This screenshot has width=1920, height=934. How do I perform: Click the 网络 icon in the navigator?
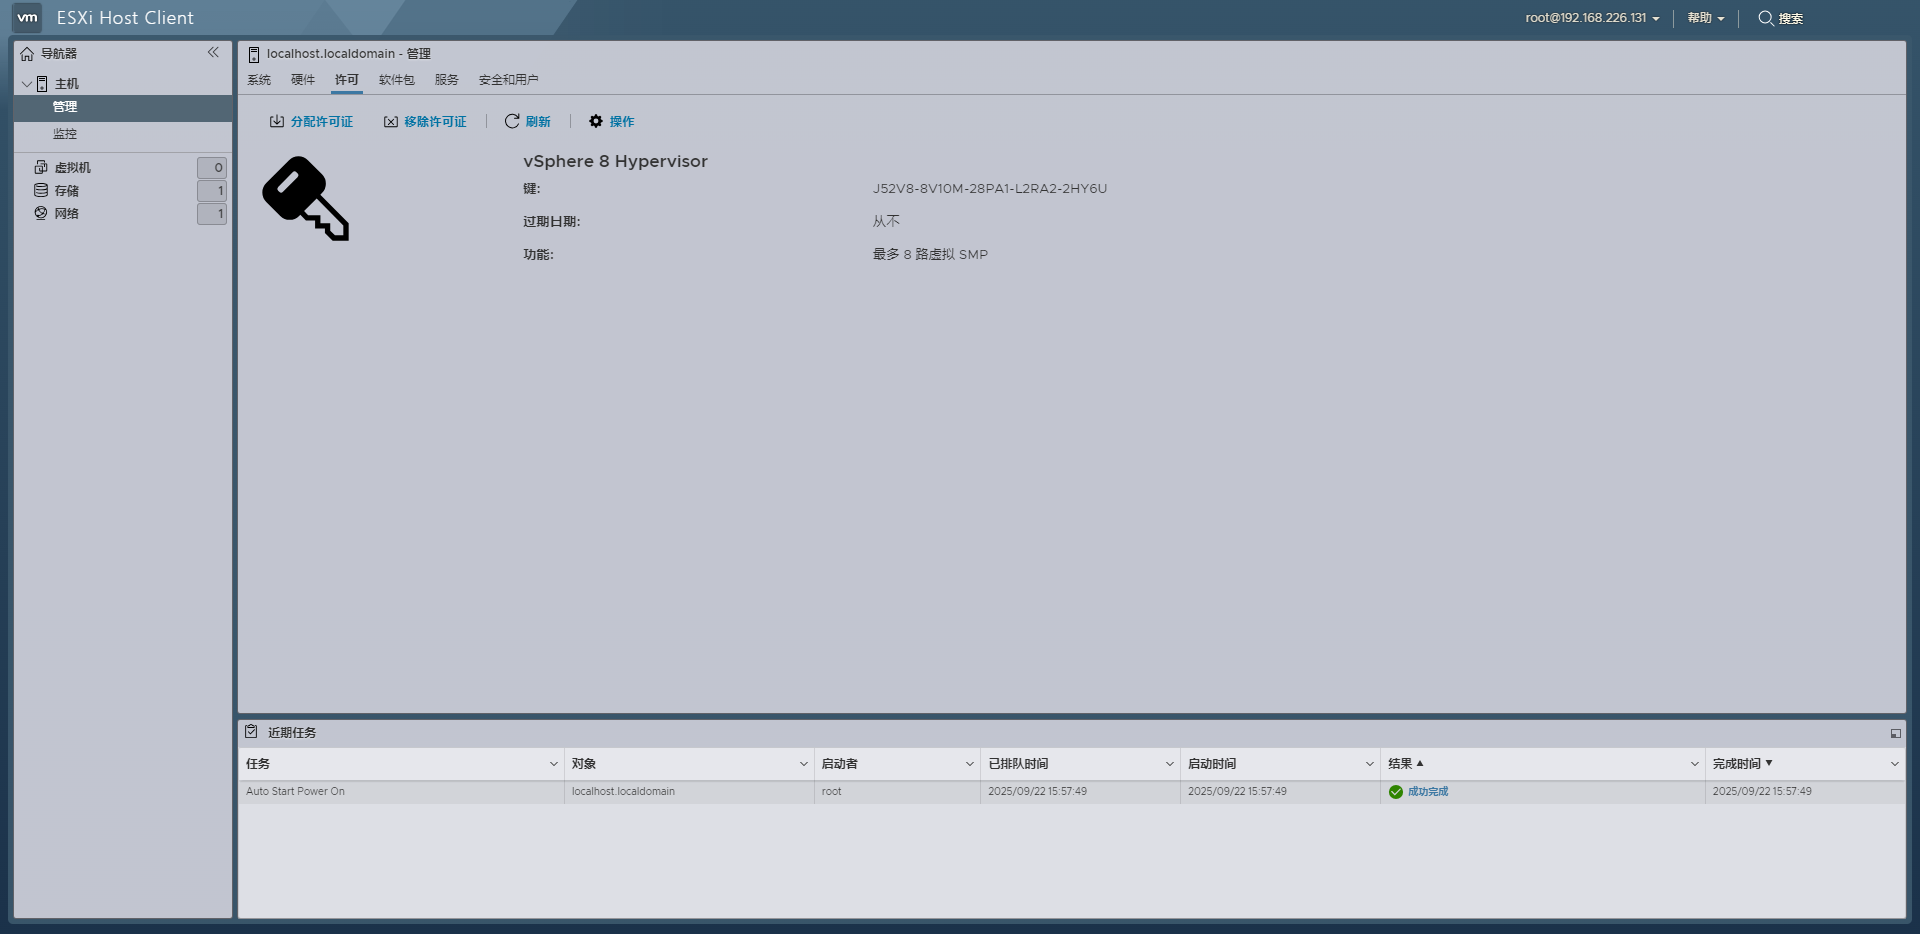click(x=40, y=213)
